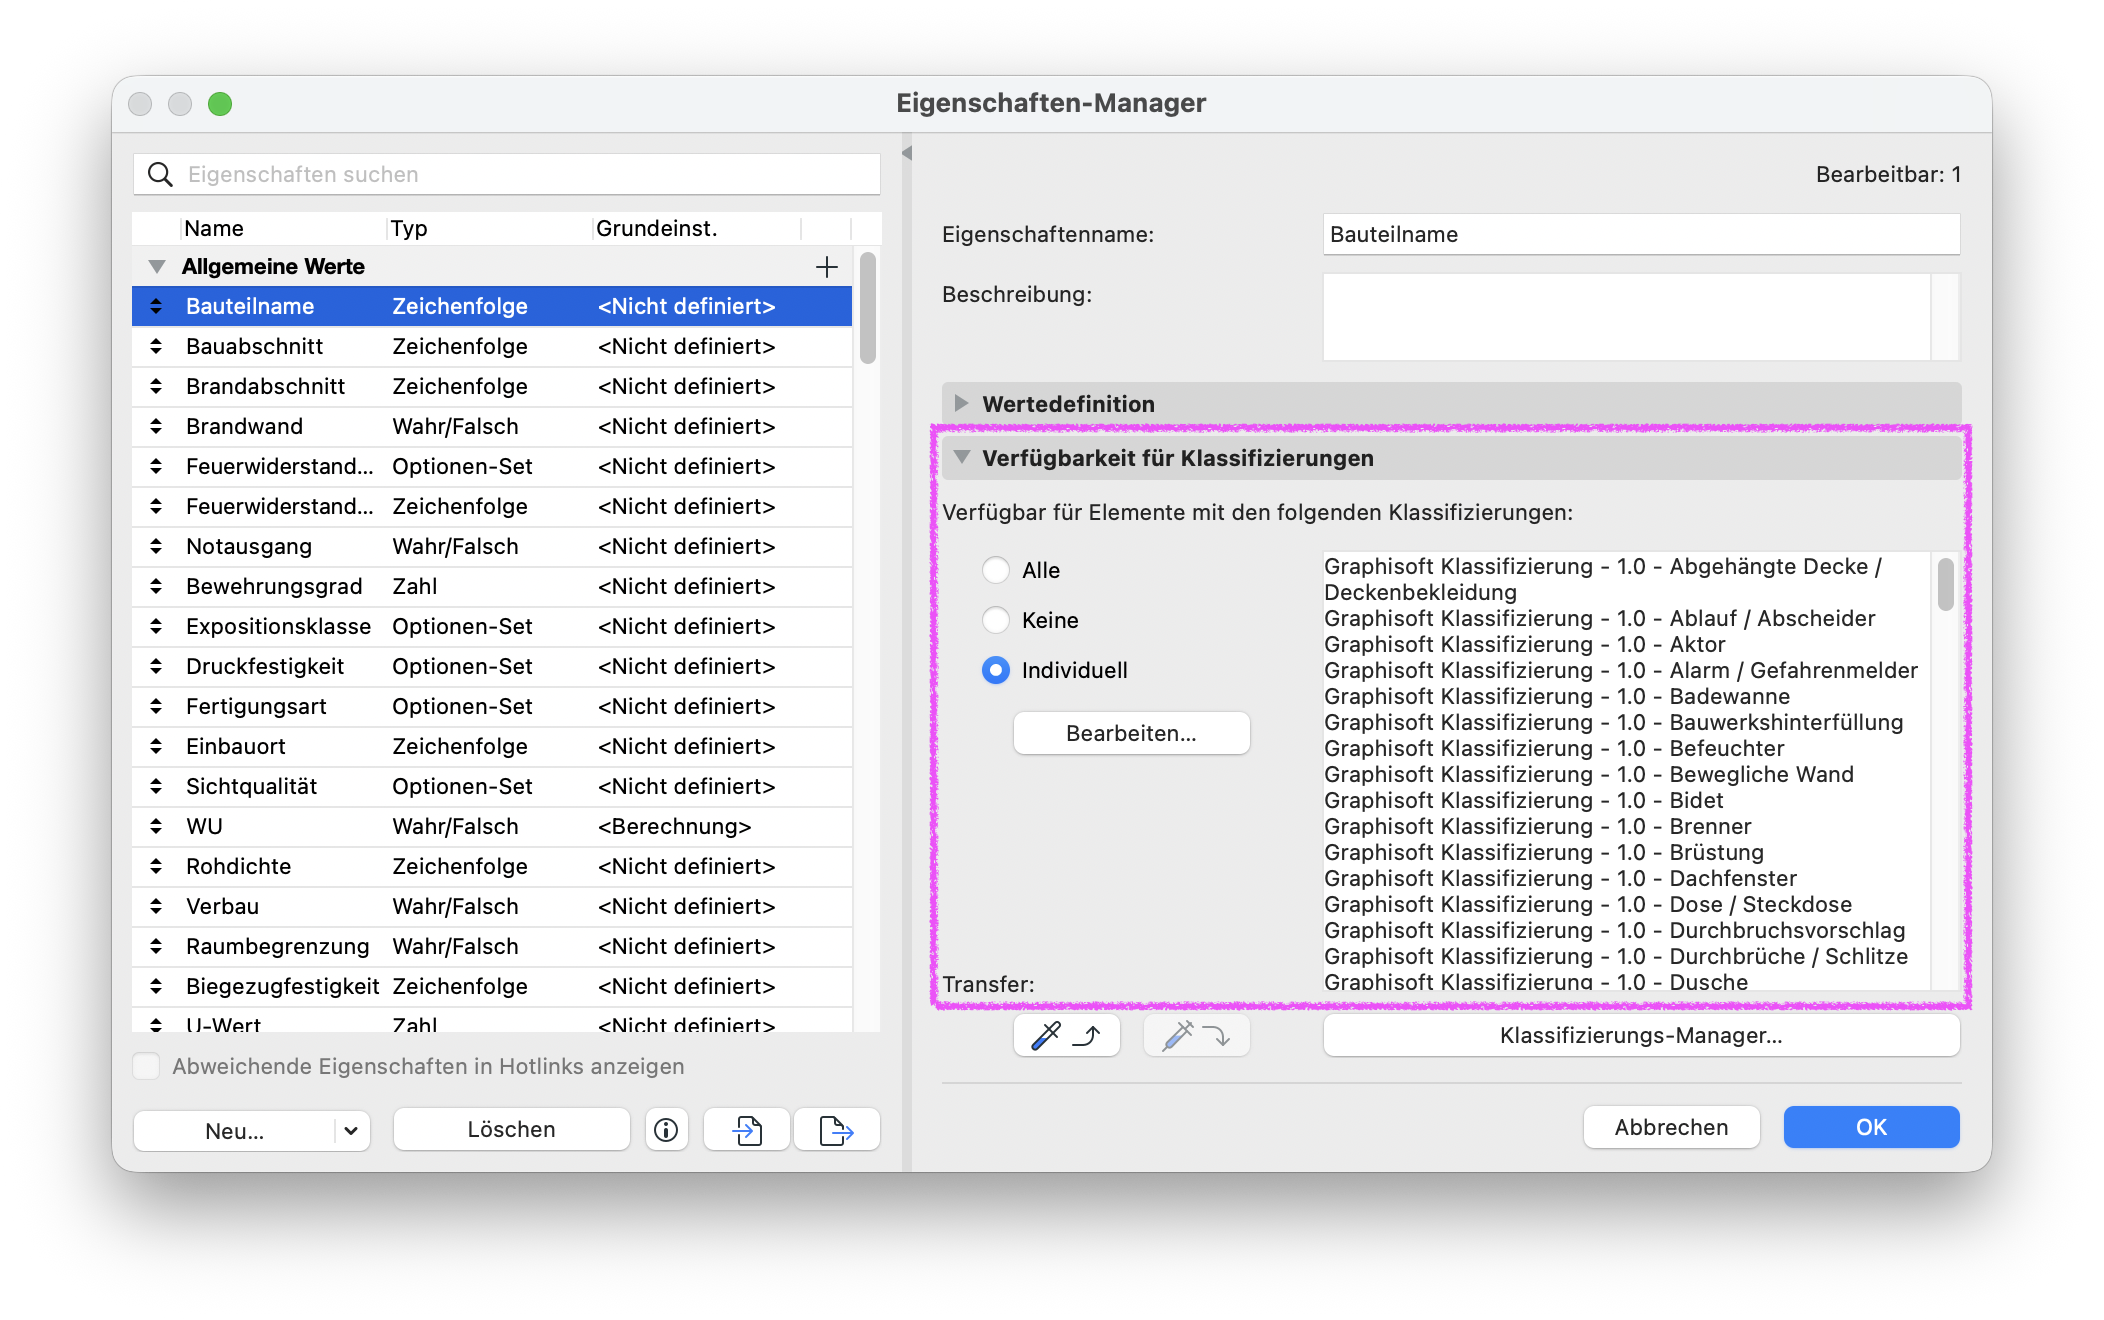The width and height of the screenshot is (2104, 1320).
Task: Collapse the left panel via arrow
Action: 907,153
